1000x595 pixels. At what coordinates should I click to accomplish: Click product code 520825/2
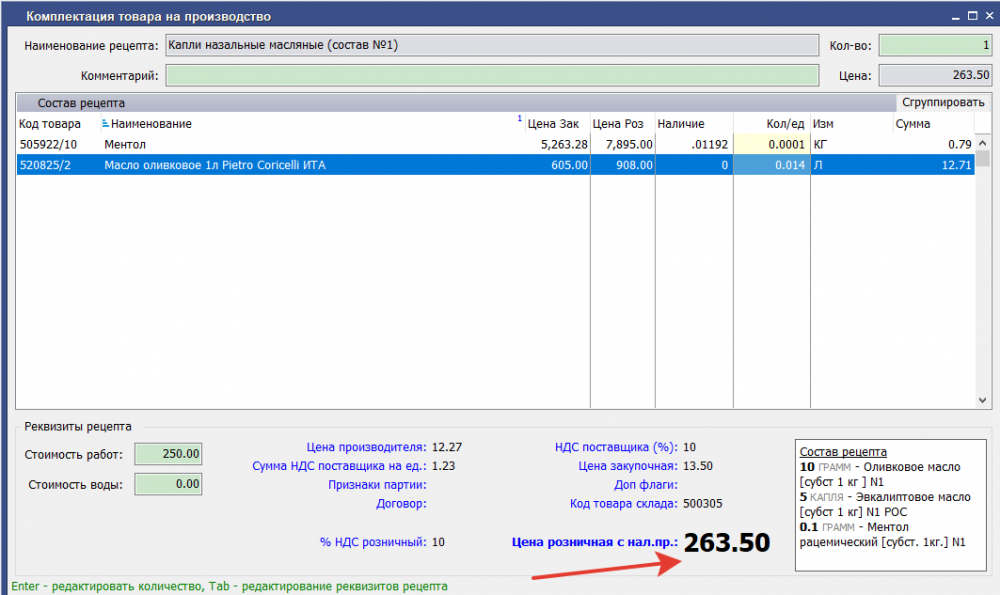tap(45, 165)
